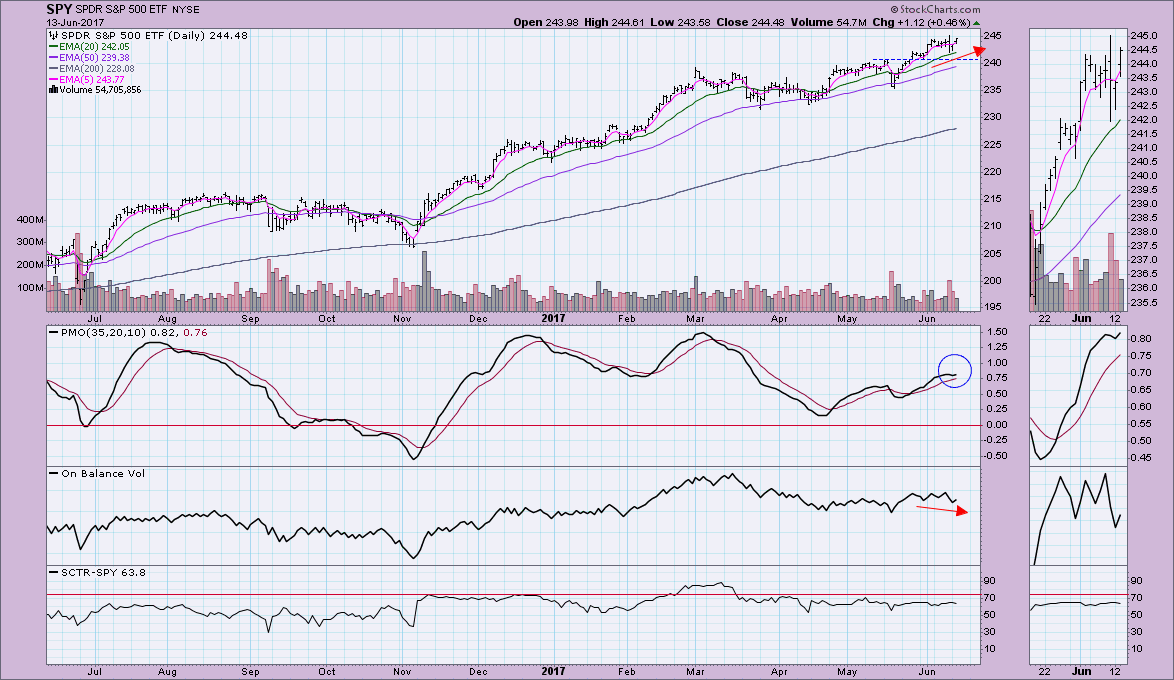The image size is (1174, 680).
Task: Click the zoomed On Balance Volume thumbnail panel
Action: point(1077,516)
